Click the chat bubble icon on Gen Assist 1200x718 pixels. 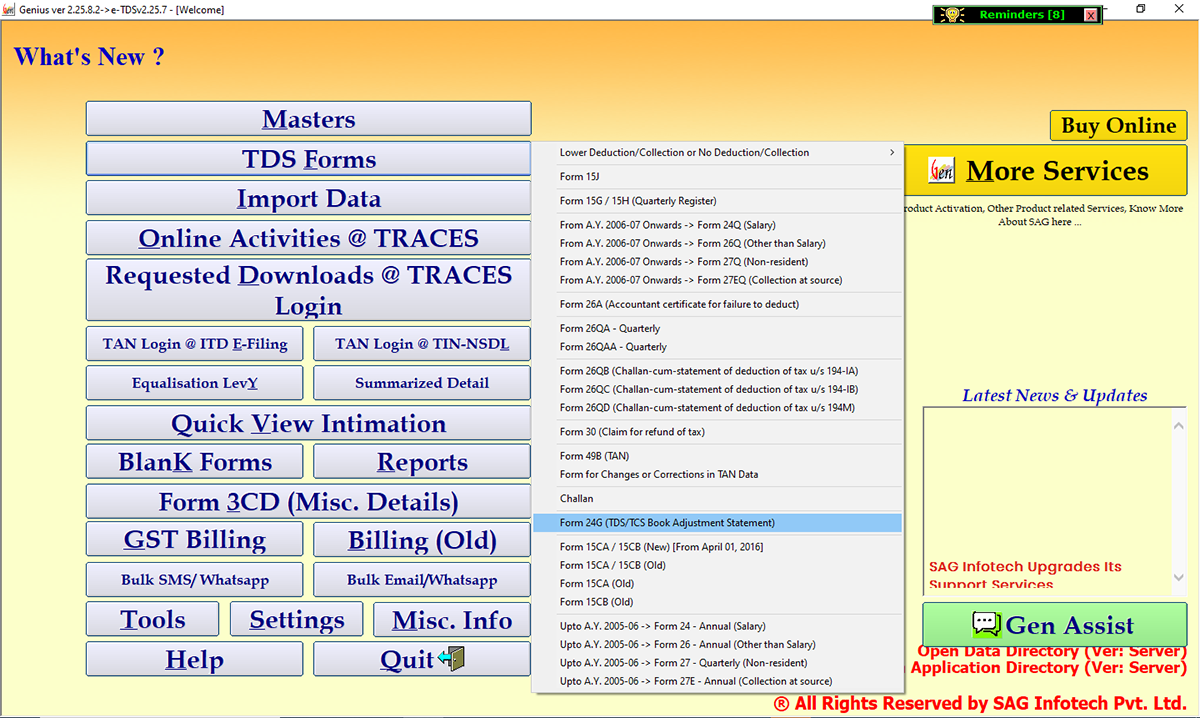(x=986, y=625)
